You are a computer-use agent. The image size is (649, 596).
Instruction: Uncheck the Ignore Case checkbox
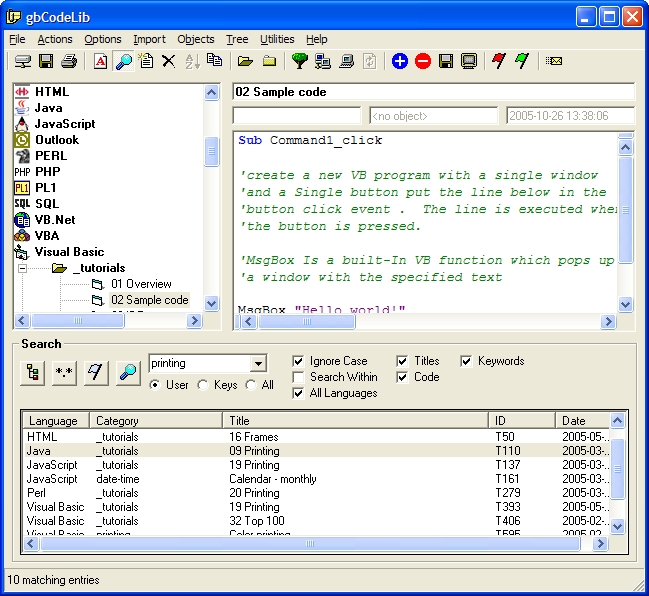[x=298, y=361]
